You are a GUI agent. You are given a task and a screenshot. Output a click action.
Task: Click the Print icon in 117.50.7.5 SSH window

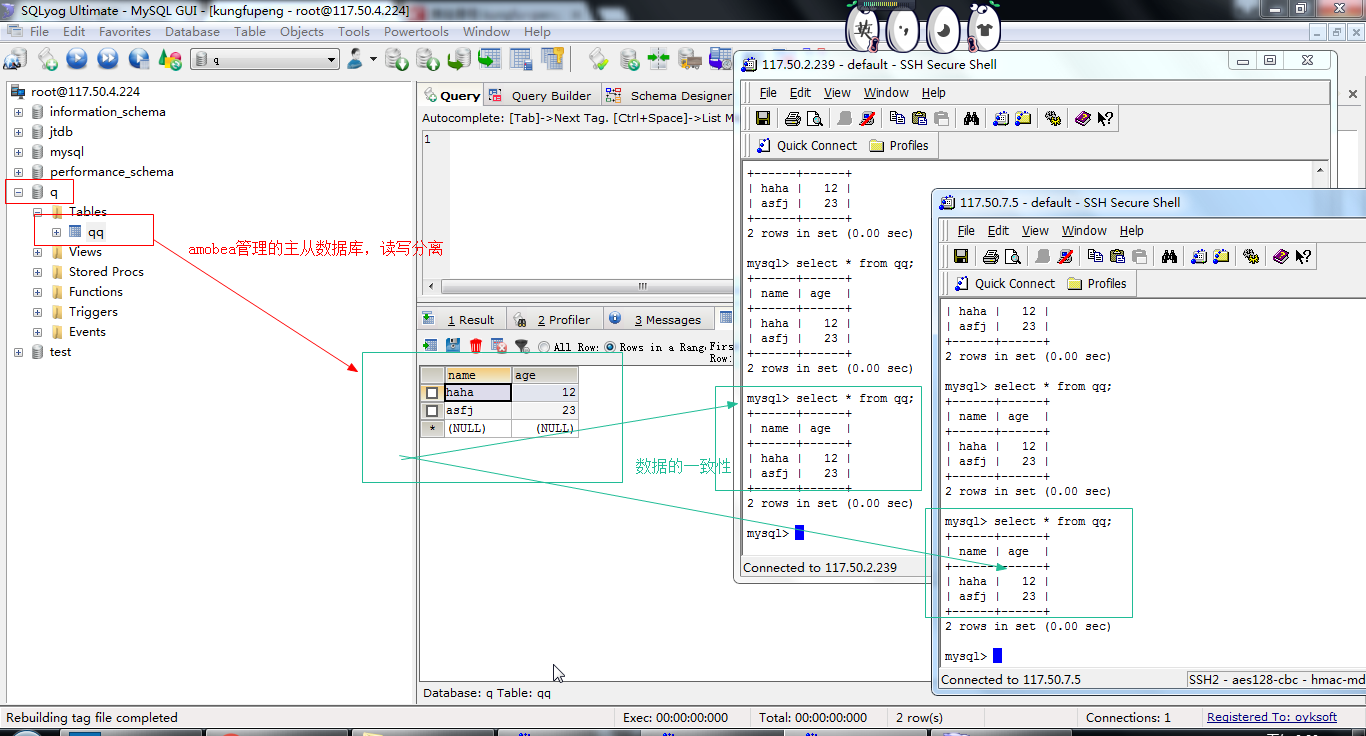(x=991, y=256)
